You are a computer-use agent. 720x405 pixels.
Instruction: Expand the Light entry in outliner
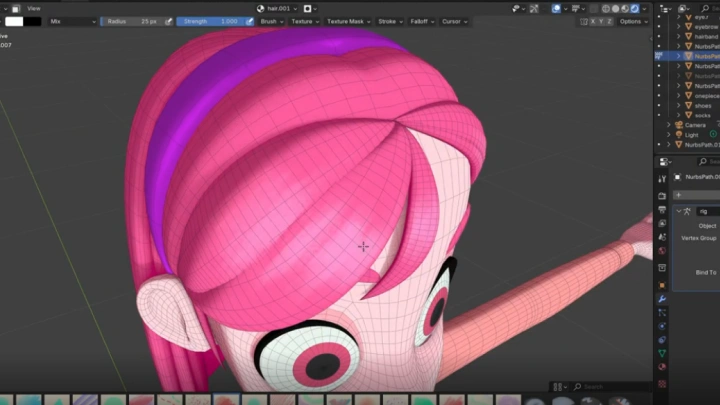pyautogui.click(x=669, y=135)
